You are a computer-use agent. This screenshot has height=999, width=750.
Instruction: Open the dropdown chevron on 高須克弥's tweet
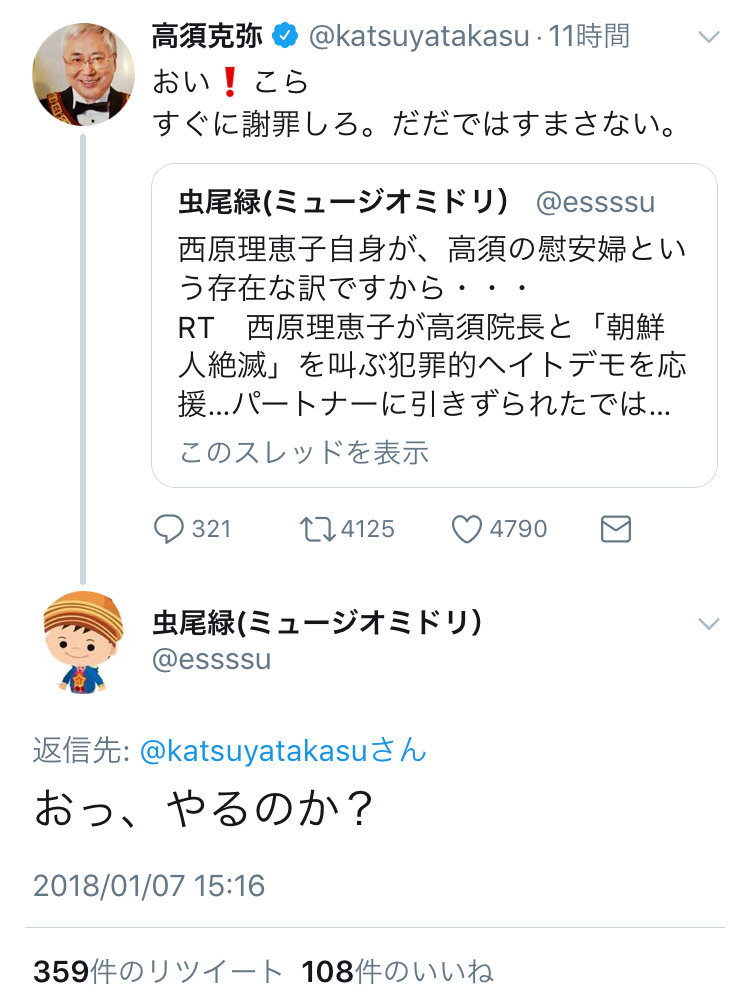[x=709, y=37]
